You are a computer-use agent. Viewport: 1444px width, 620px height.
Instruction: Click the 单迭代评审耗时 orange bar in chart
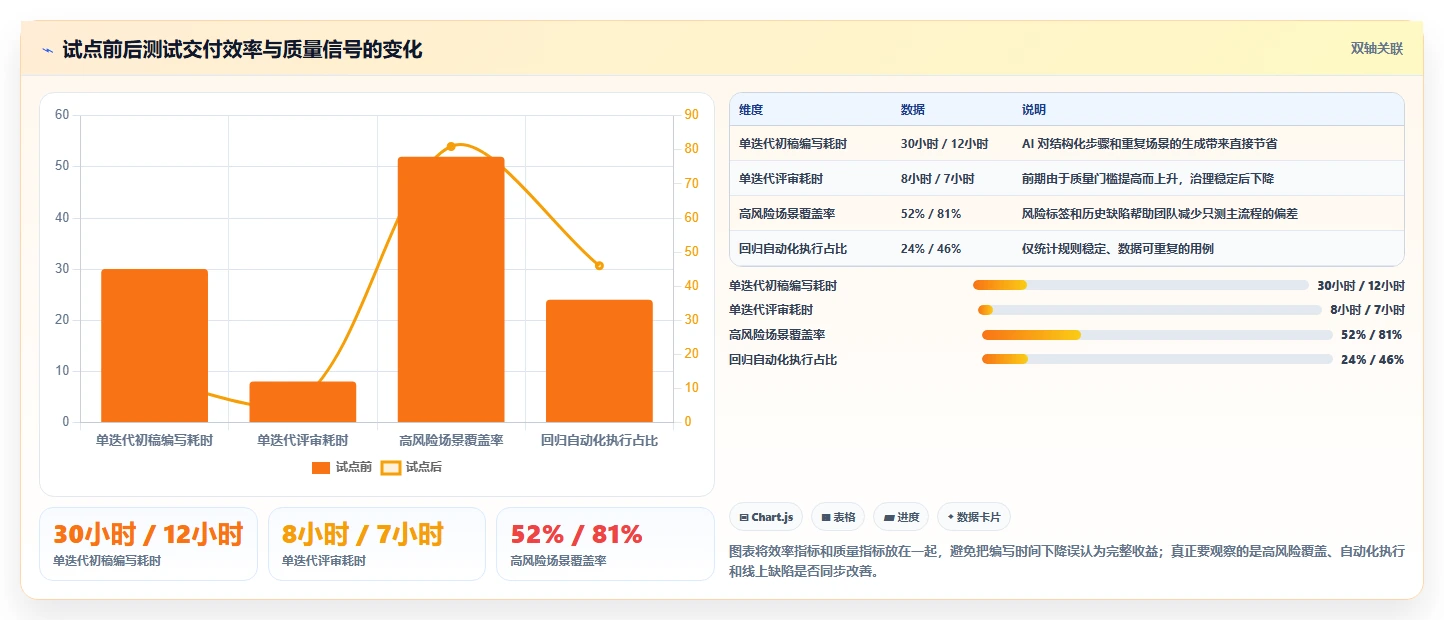tap(303, 402)
